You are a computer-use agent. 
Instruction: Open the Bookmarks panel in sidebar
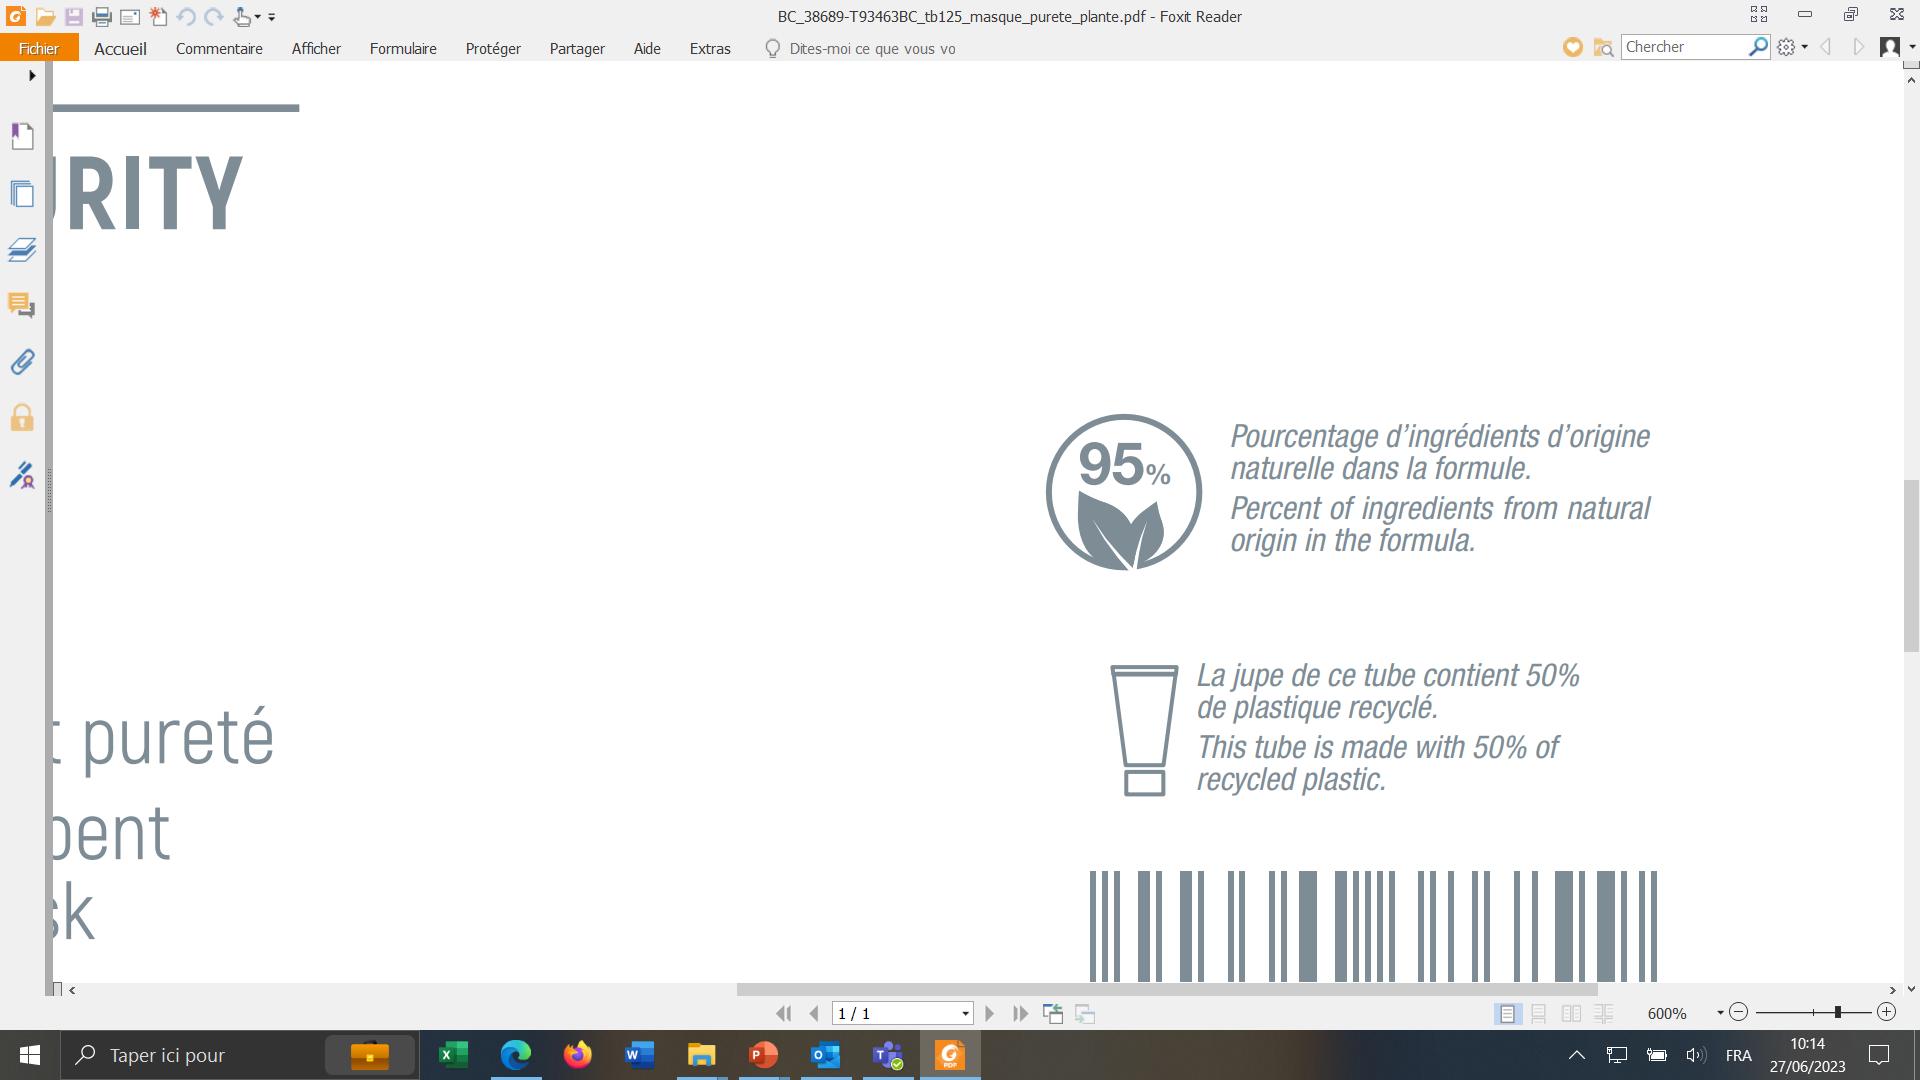22,136
